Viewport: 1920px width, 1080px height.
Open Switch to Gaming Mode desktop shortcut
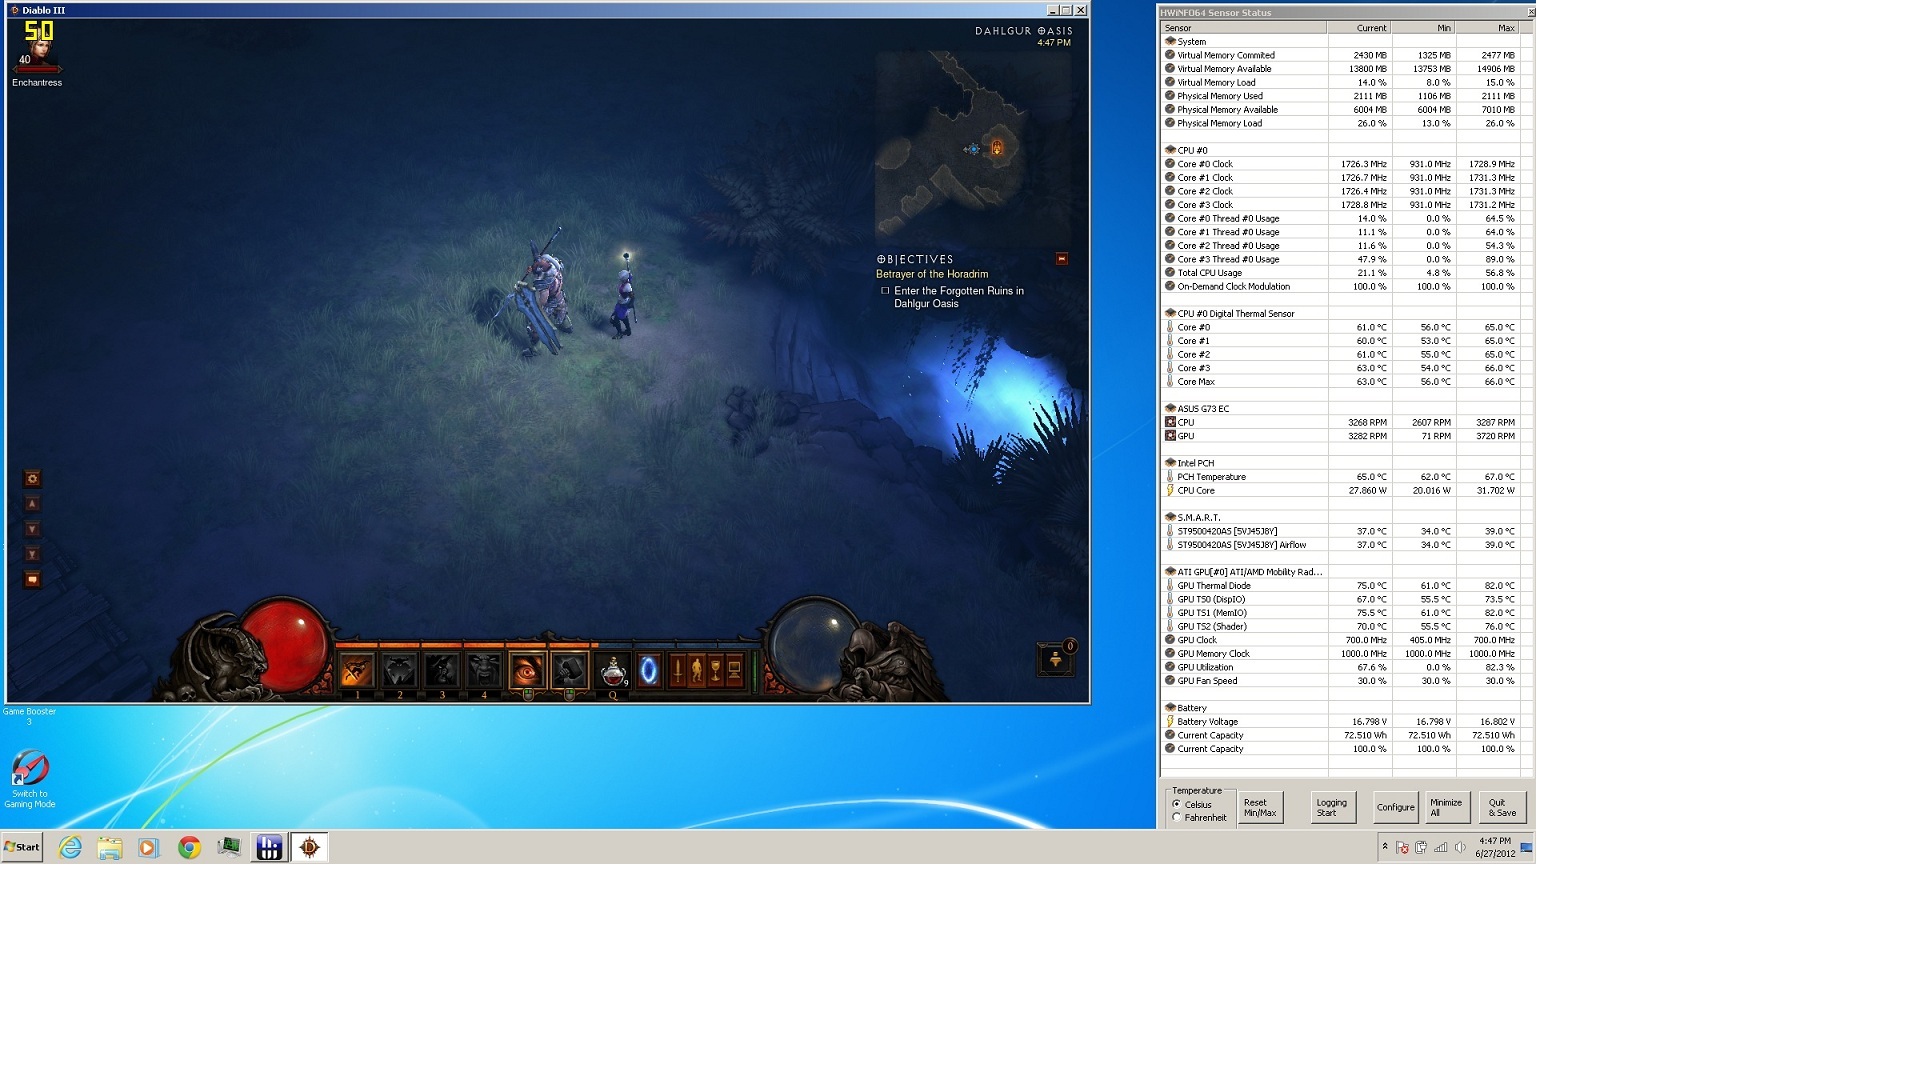(x=30, y=779)
